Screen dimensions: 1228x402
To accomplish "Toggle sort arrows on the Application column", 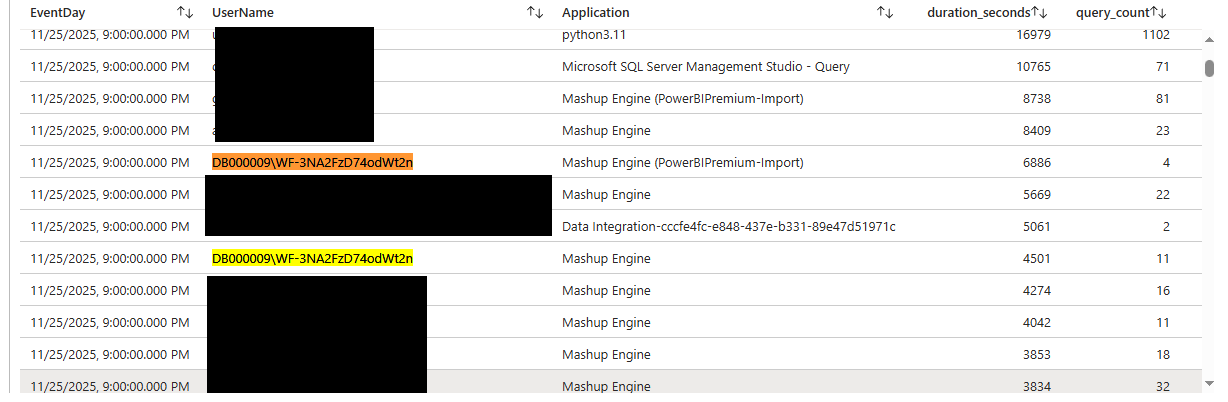I will (885, 13).
